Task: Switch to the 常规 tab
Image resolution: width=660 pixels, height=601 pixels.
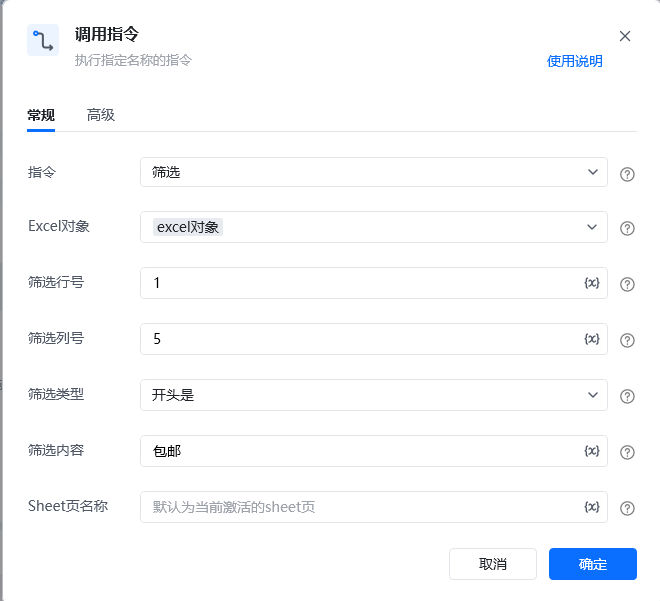Action: click(41, 115)
